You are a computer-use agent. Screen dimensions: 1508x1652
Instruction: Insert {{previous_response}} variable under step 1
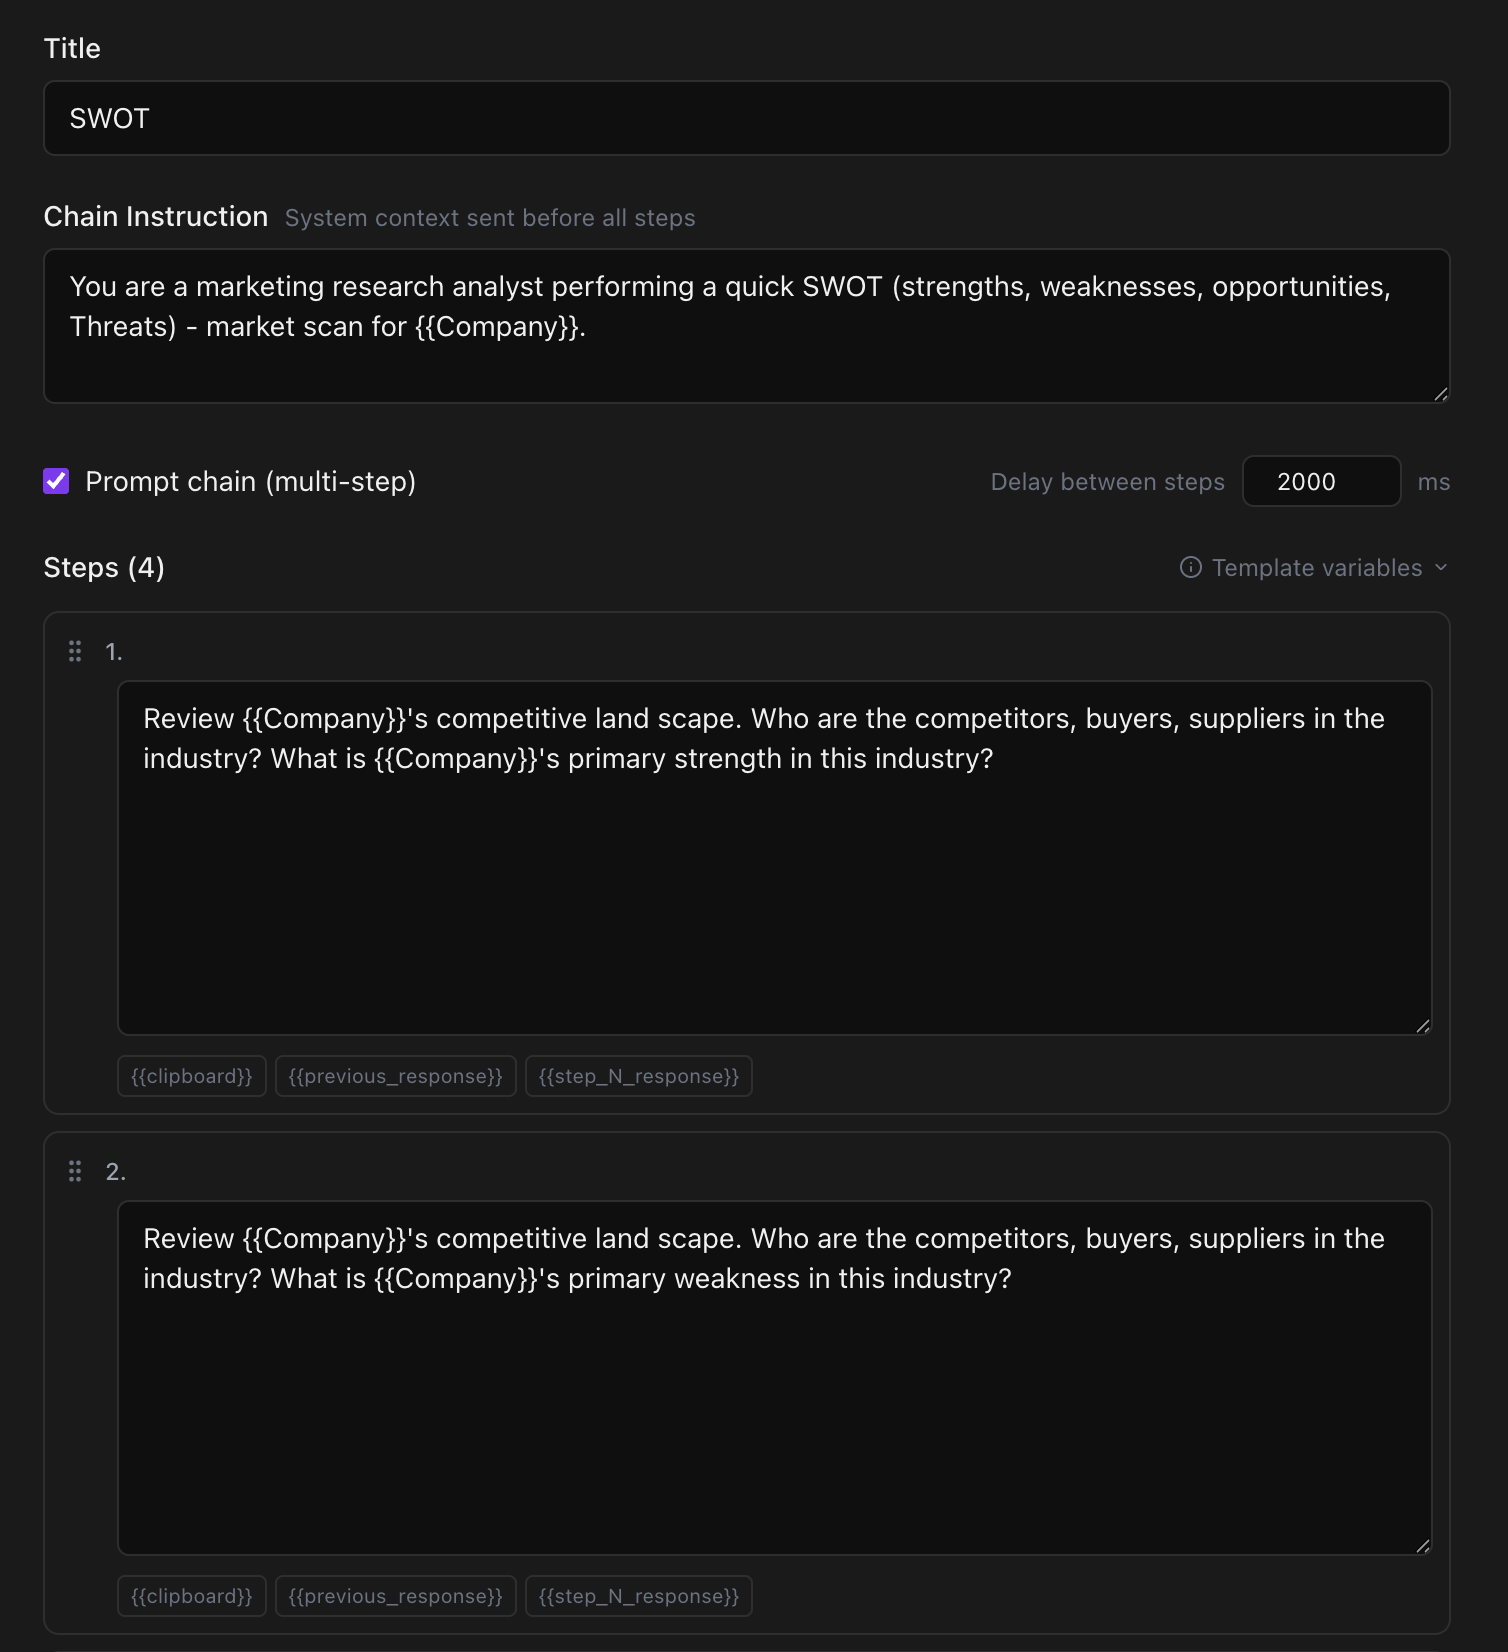396,1076
